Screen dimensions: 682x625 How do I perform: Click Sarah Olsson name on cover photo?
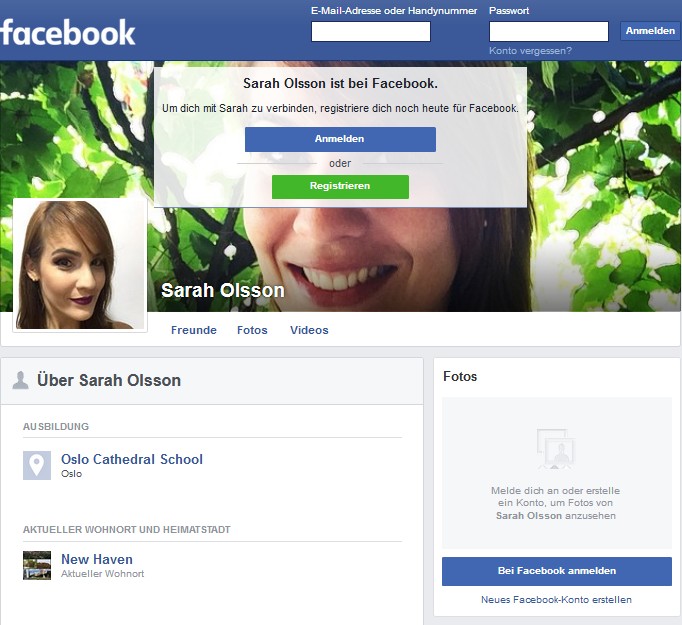click(223, 291)
